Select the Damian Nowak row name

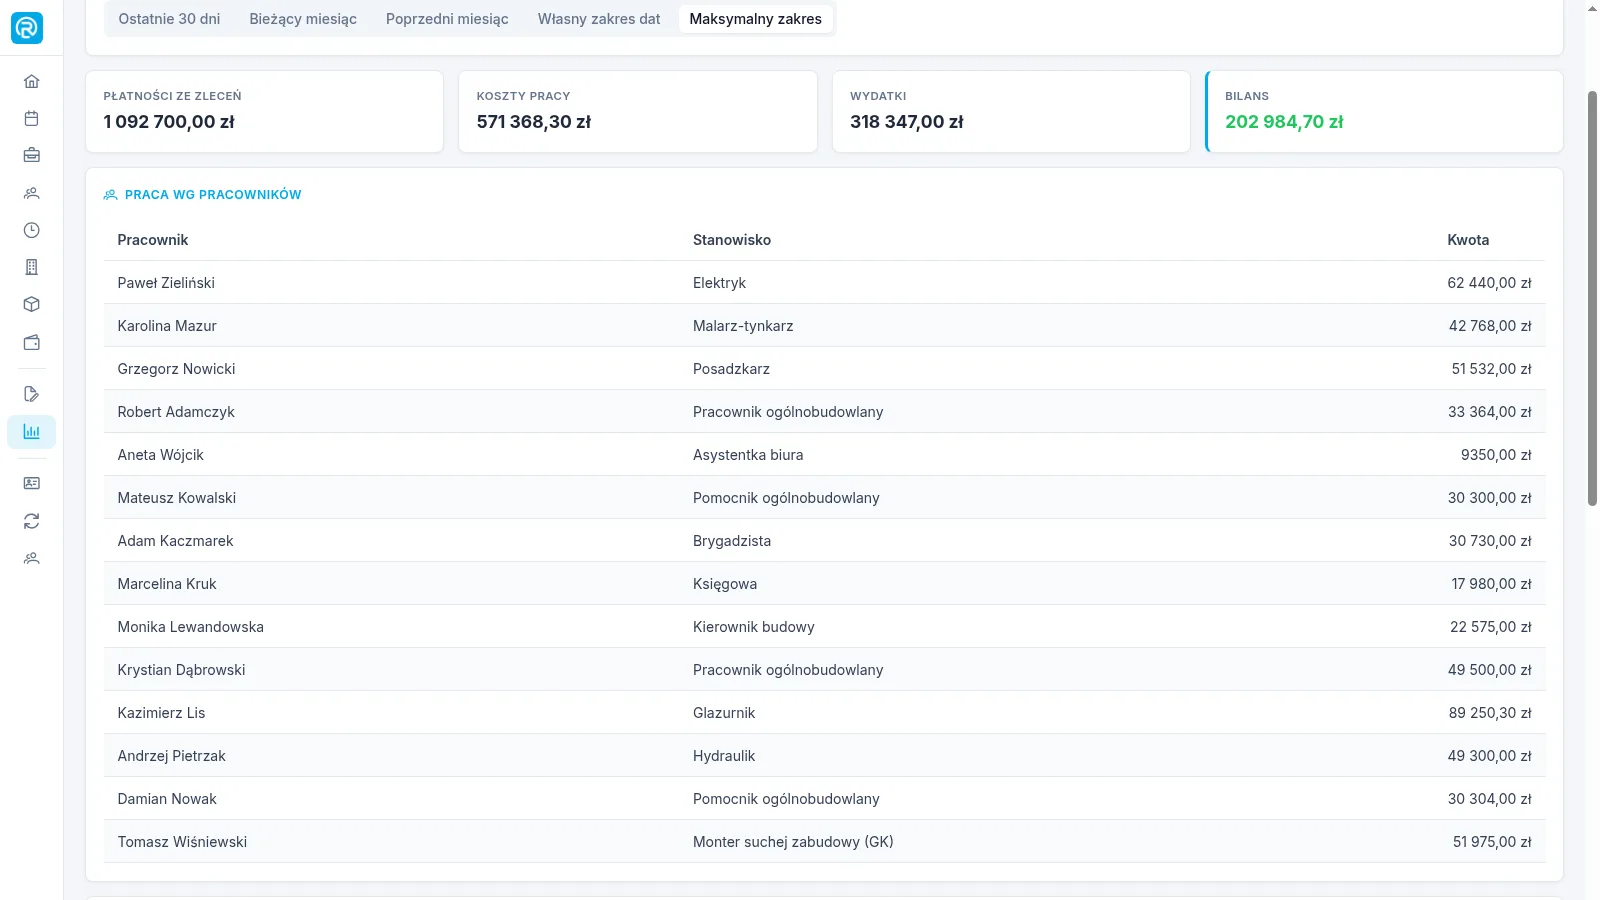point(167,799)
